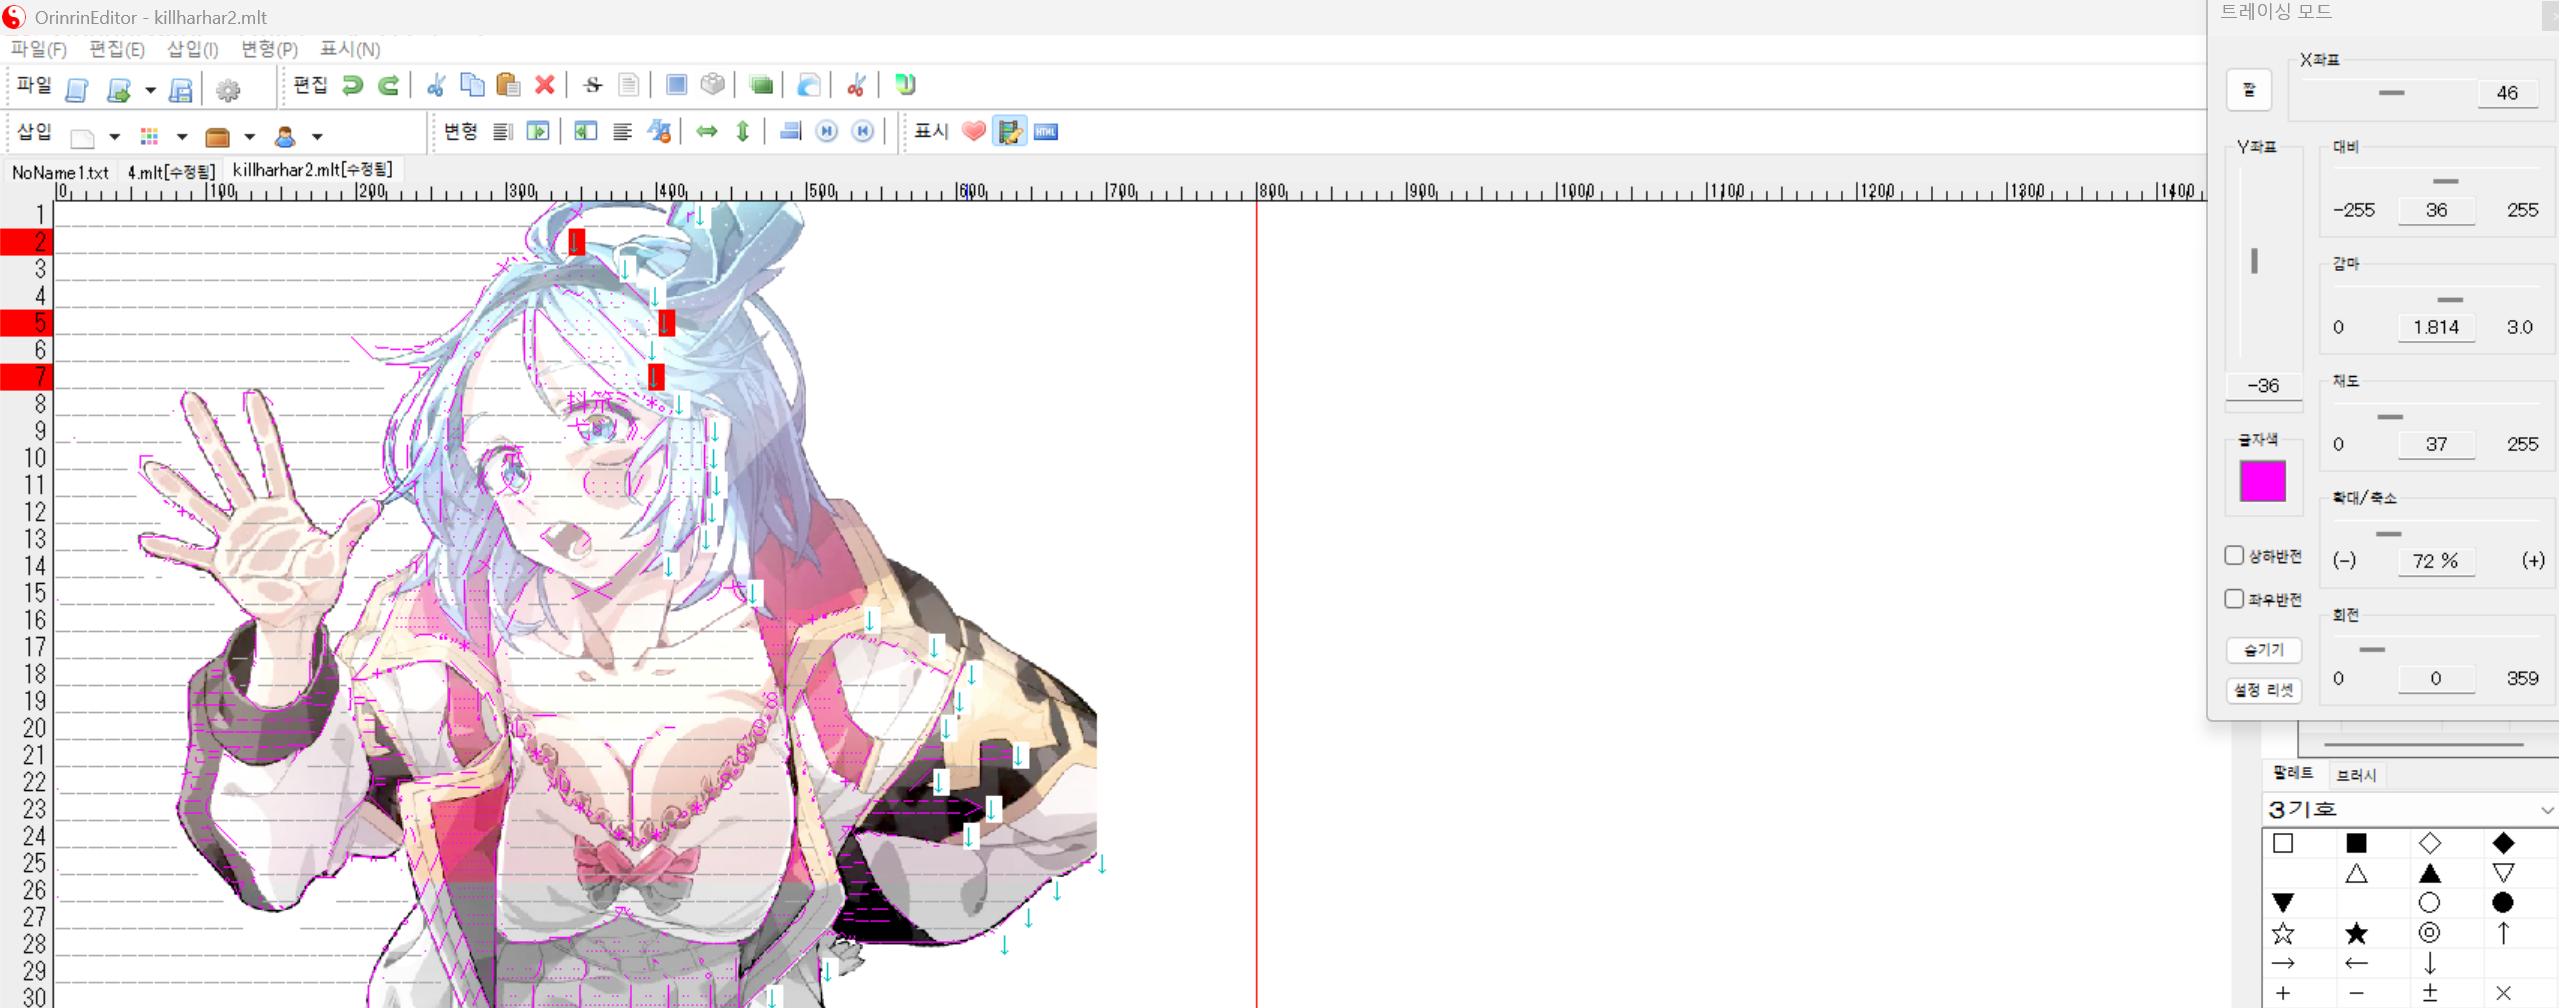Click the 숨기기 hide button
2559x1008 pixels.
coord(2263,650)
